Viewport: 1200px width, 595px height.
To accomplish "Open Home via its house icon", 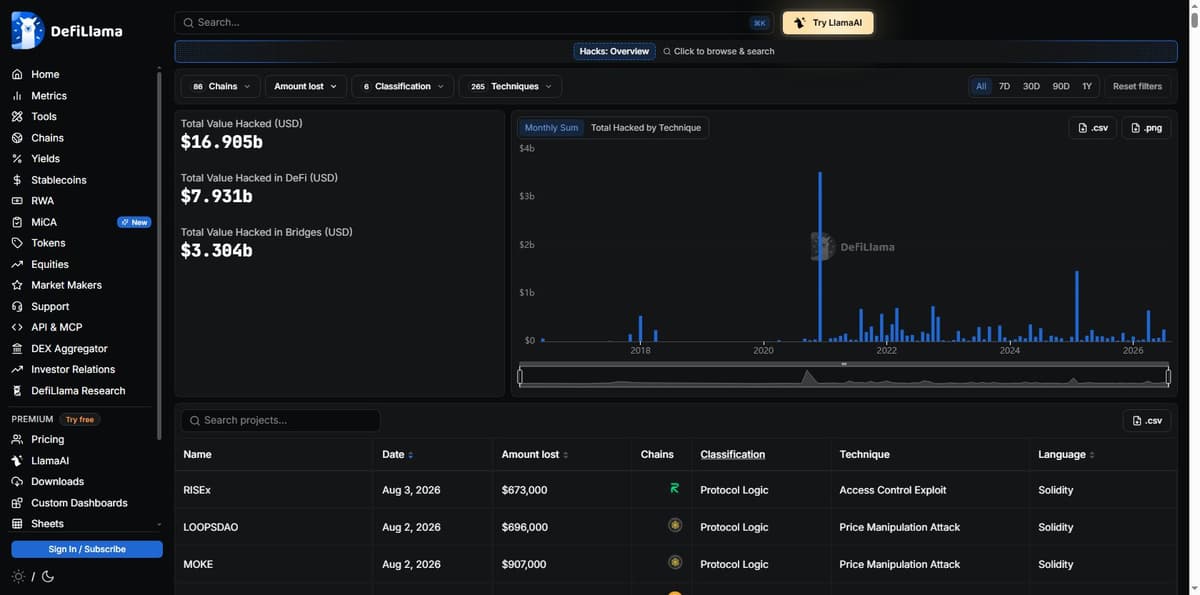I will point(17,74).
